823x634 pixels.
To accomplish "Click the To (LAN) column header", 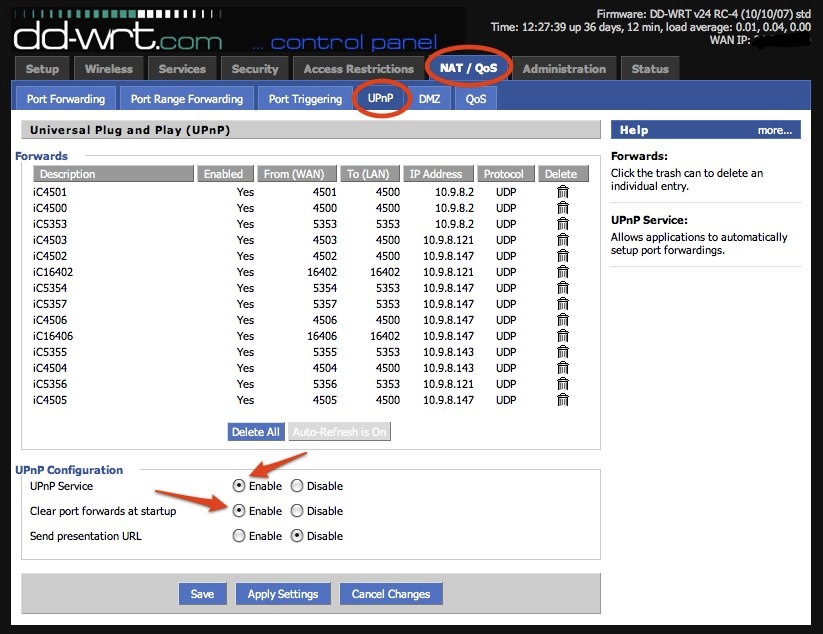I will pyautogui.click(x=370, y=174).
